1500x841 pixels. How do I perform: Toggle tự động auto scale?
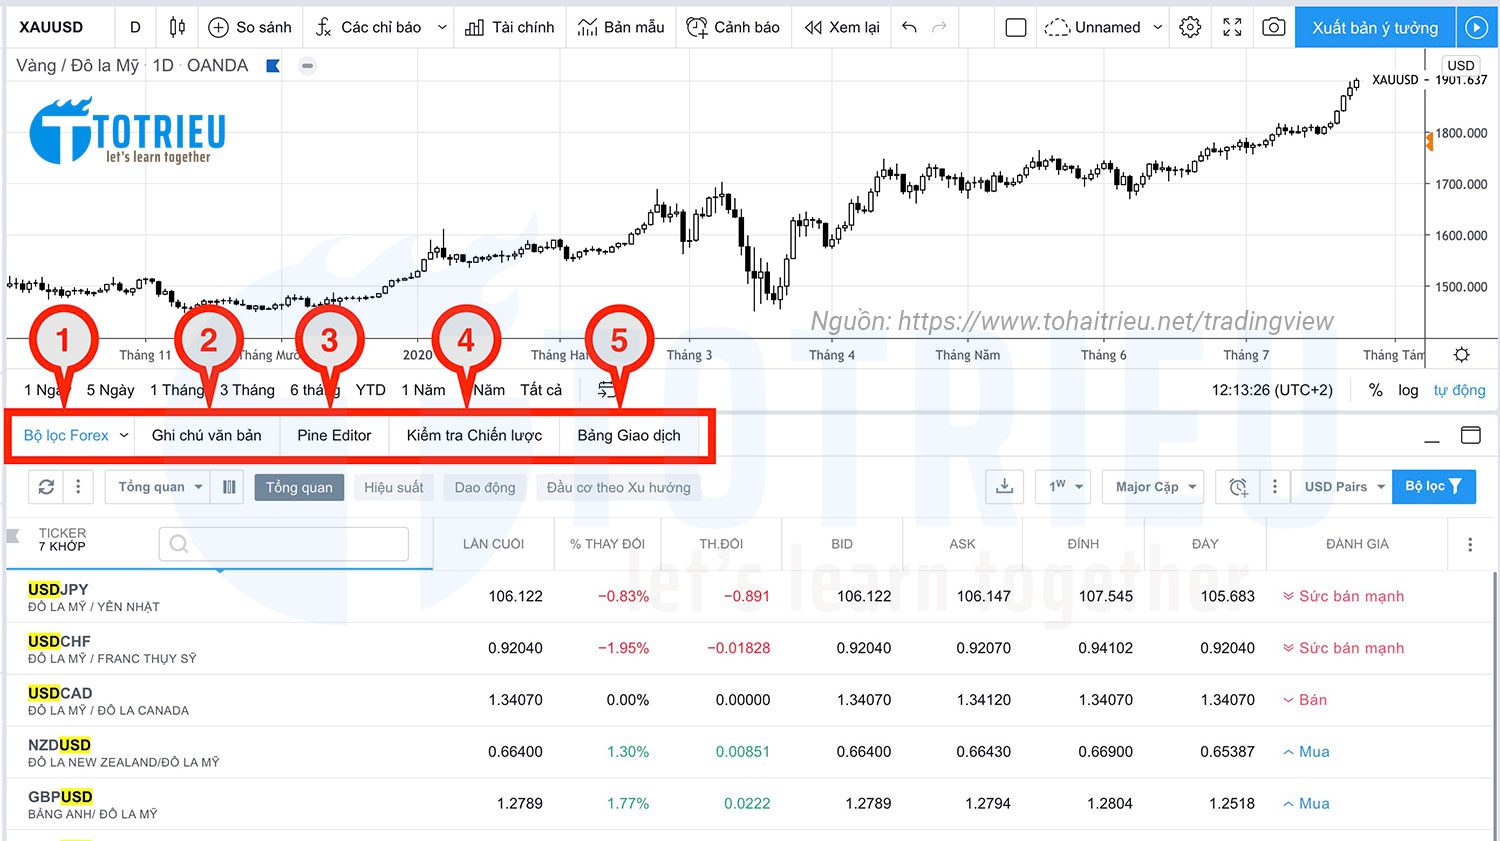coord(1459,390)
